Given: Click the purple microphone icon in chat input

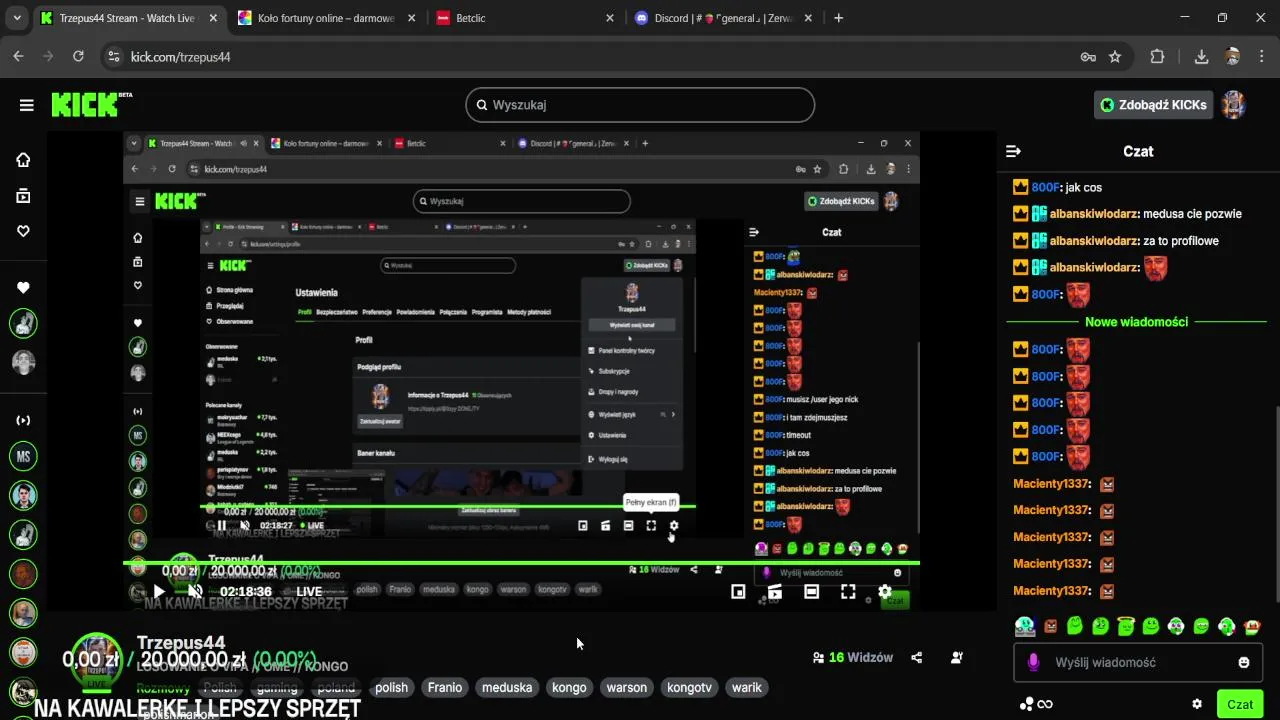Looking at the screenshot, I should coord(1034,662).
